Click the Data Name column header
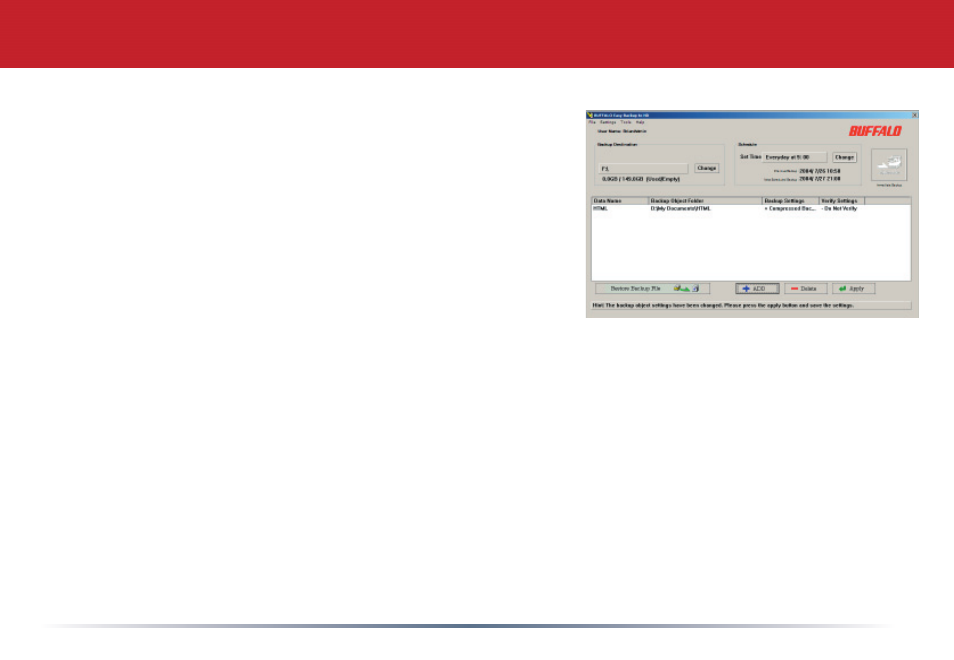 [x=620, y=201]
